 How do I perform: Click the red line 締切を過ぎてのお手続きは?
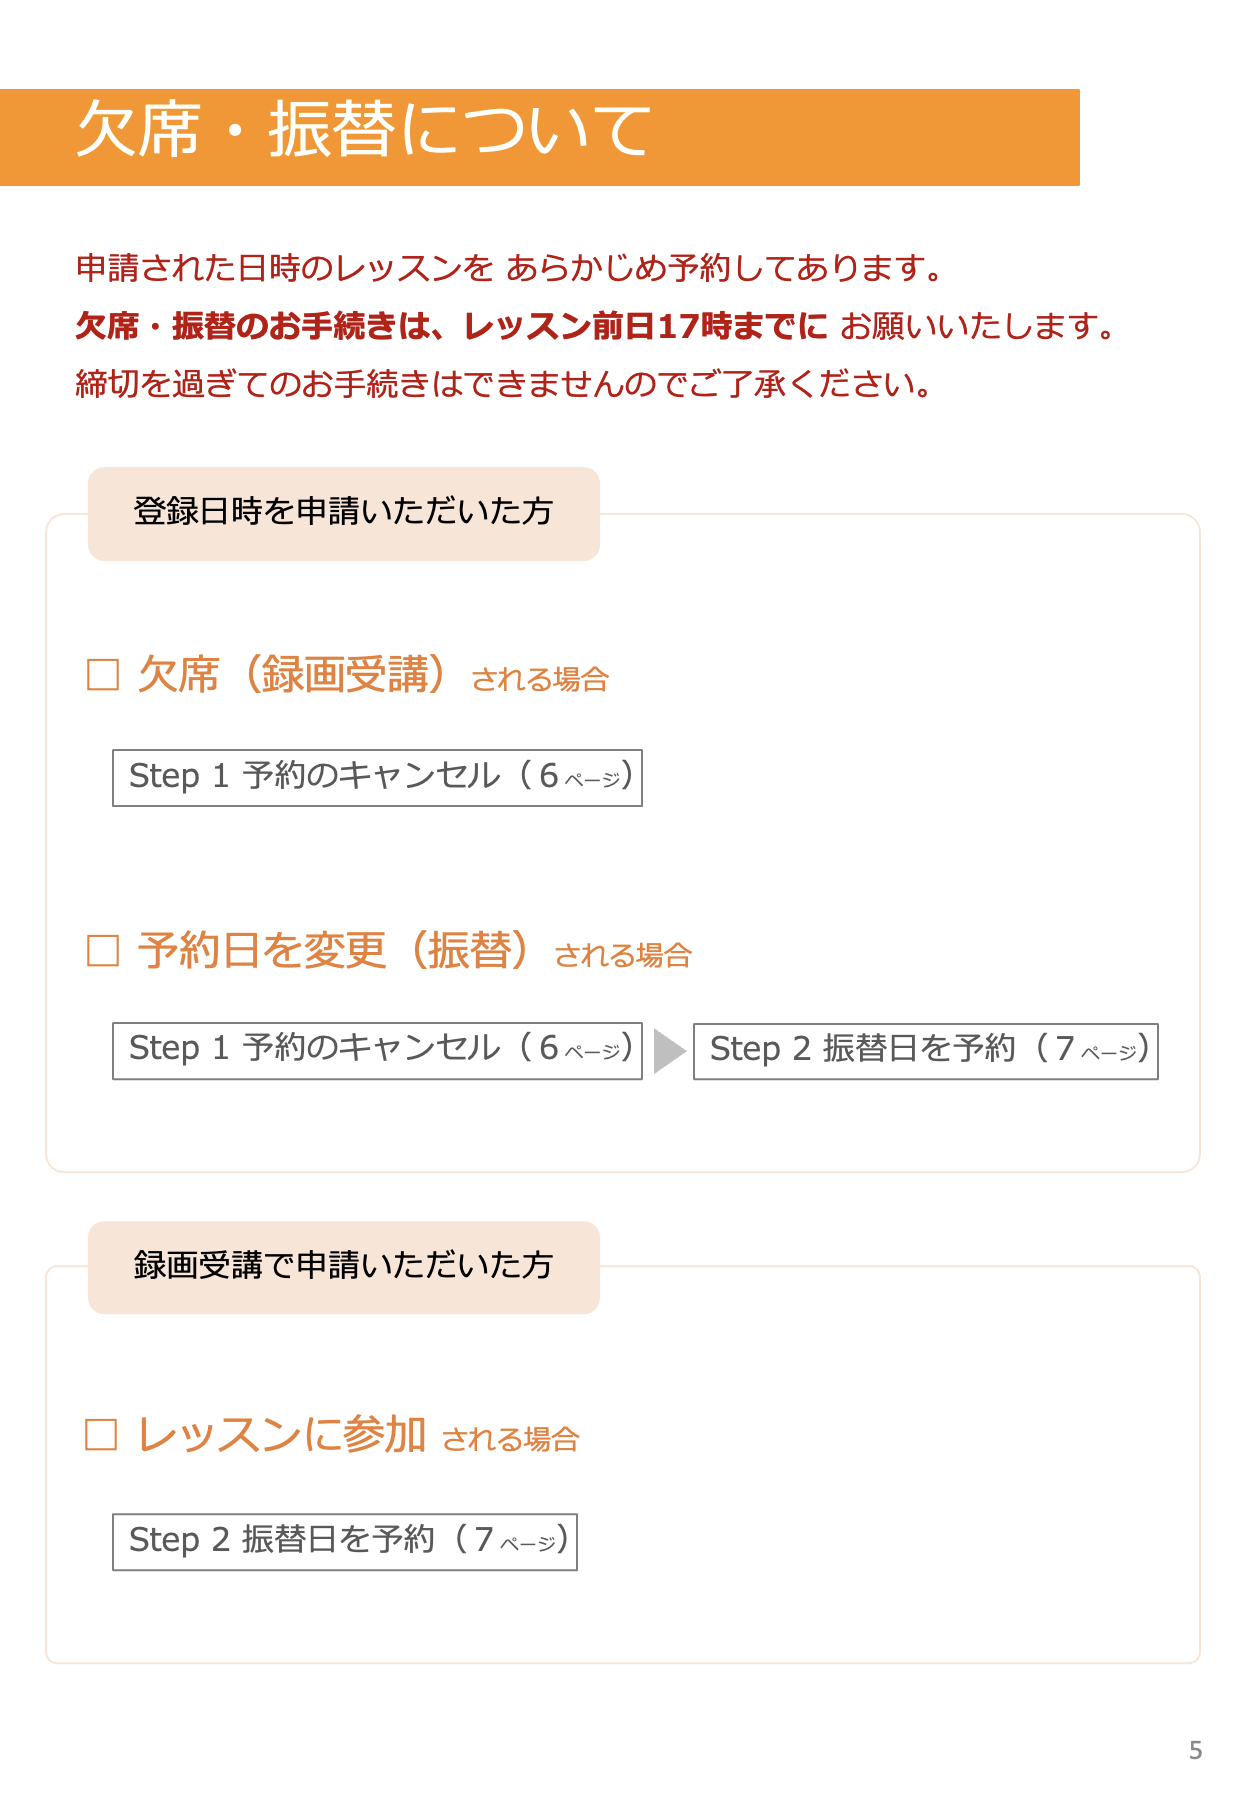point(505,384)
